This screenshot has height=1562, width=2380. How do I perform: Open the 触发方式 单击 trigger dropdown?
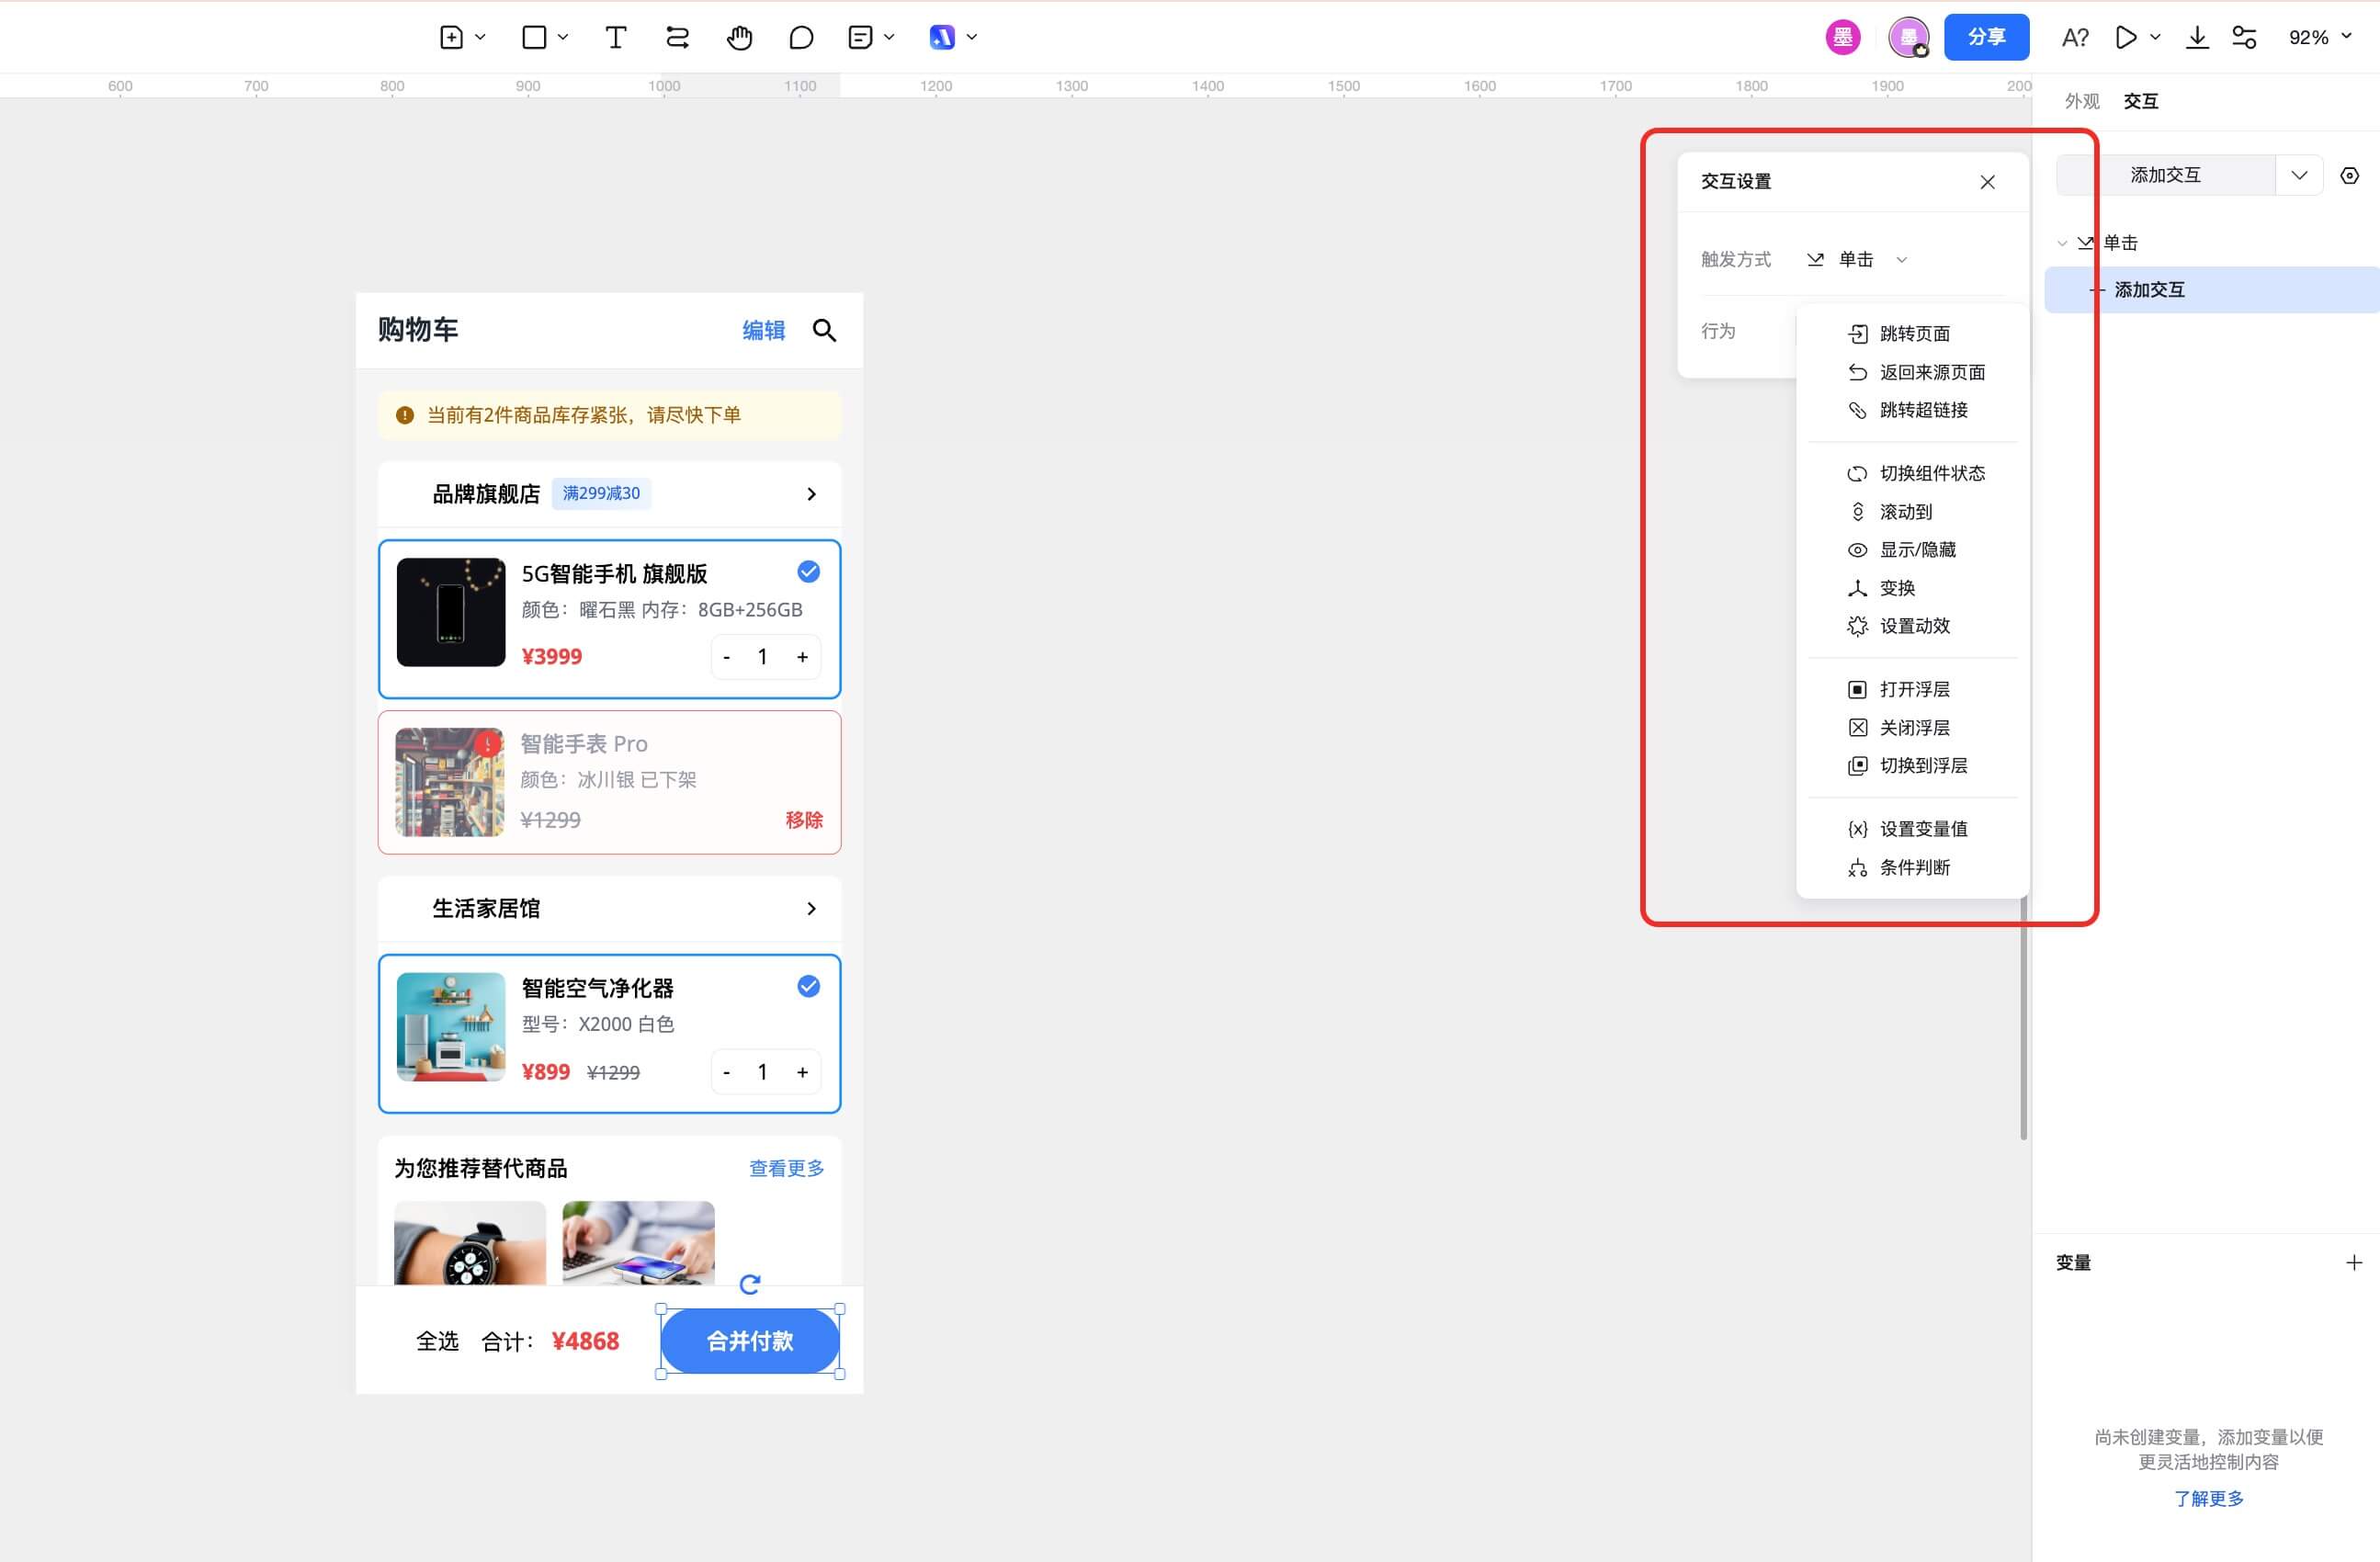(1857, 260)
